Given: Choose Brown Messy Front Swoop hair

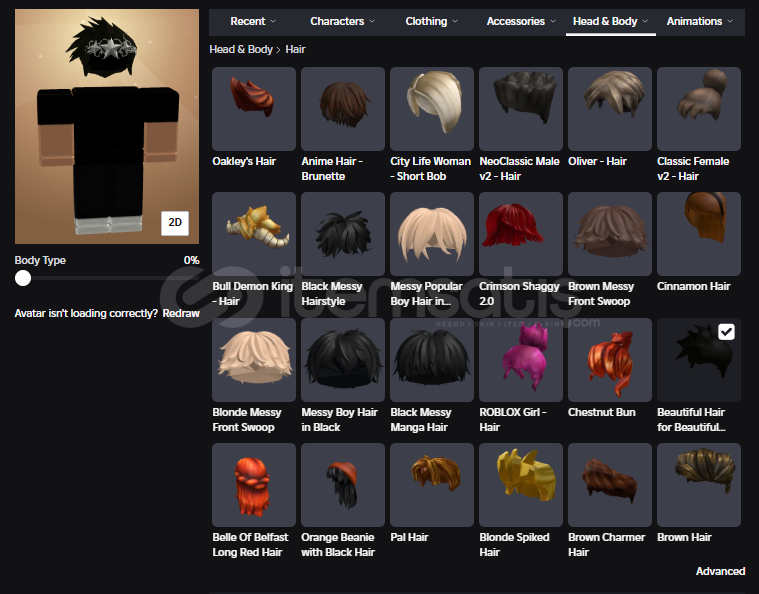Looking at the screenshot, I should (x=610, y=234).
